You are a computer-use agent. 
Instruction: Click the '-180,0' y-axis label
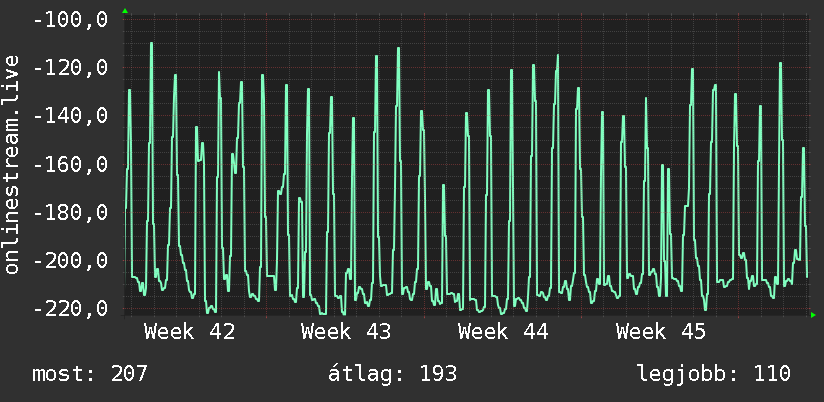pos(70,213)
